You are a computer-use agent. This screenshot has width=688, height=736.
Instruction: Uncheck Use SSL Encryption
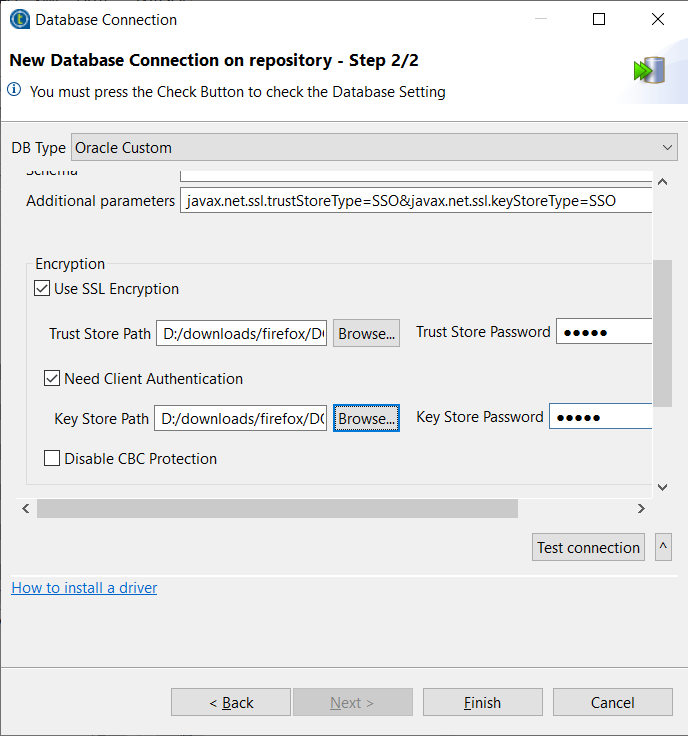pos(42,289)
